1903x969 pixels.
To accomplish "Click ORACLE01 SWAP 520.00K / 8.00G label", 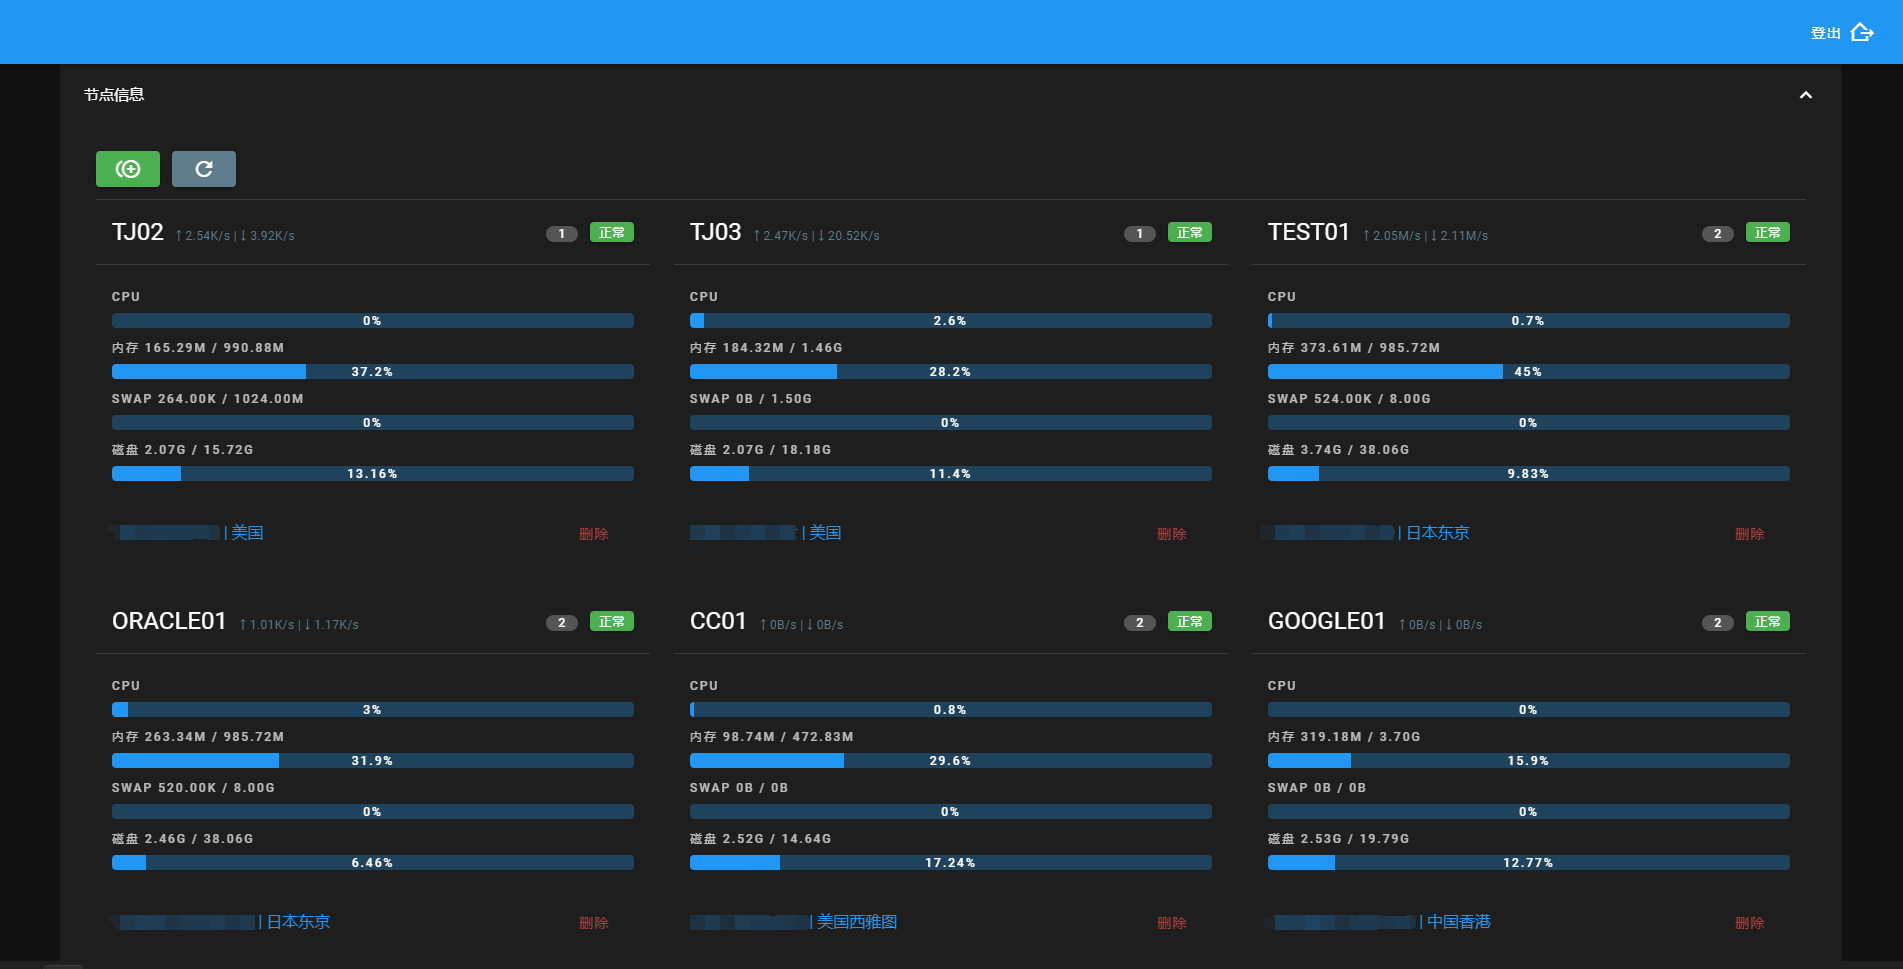I will pos(193,788).
